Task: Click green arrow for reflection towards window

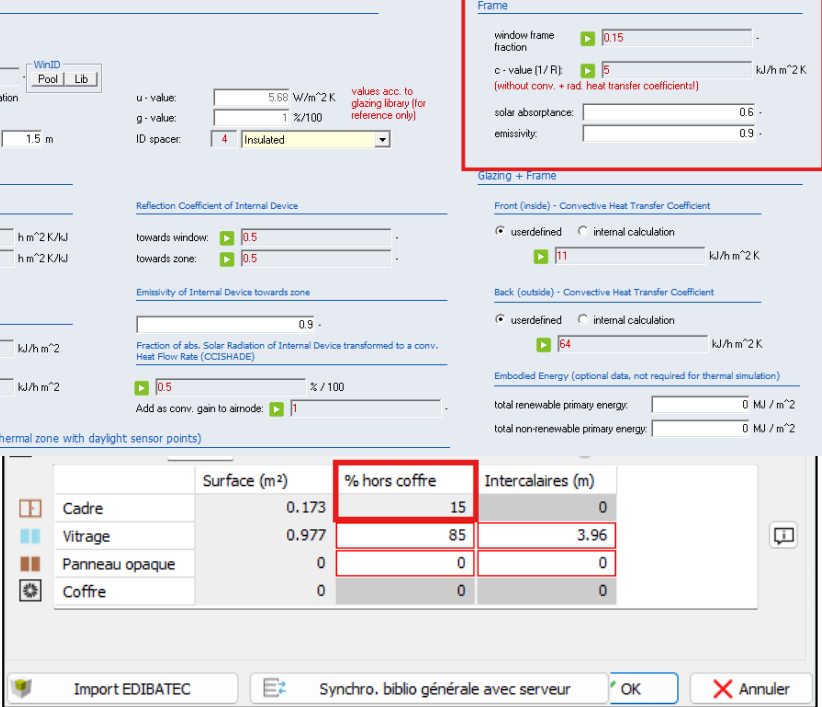Action: (x=227, y=238)
